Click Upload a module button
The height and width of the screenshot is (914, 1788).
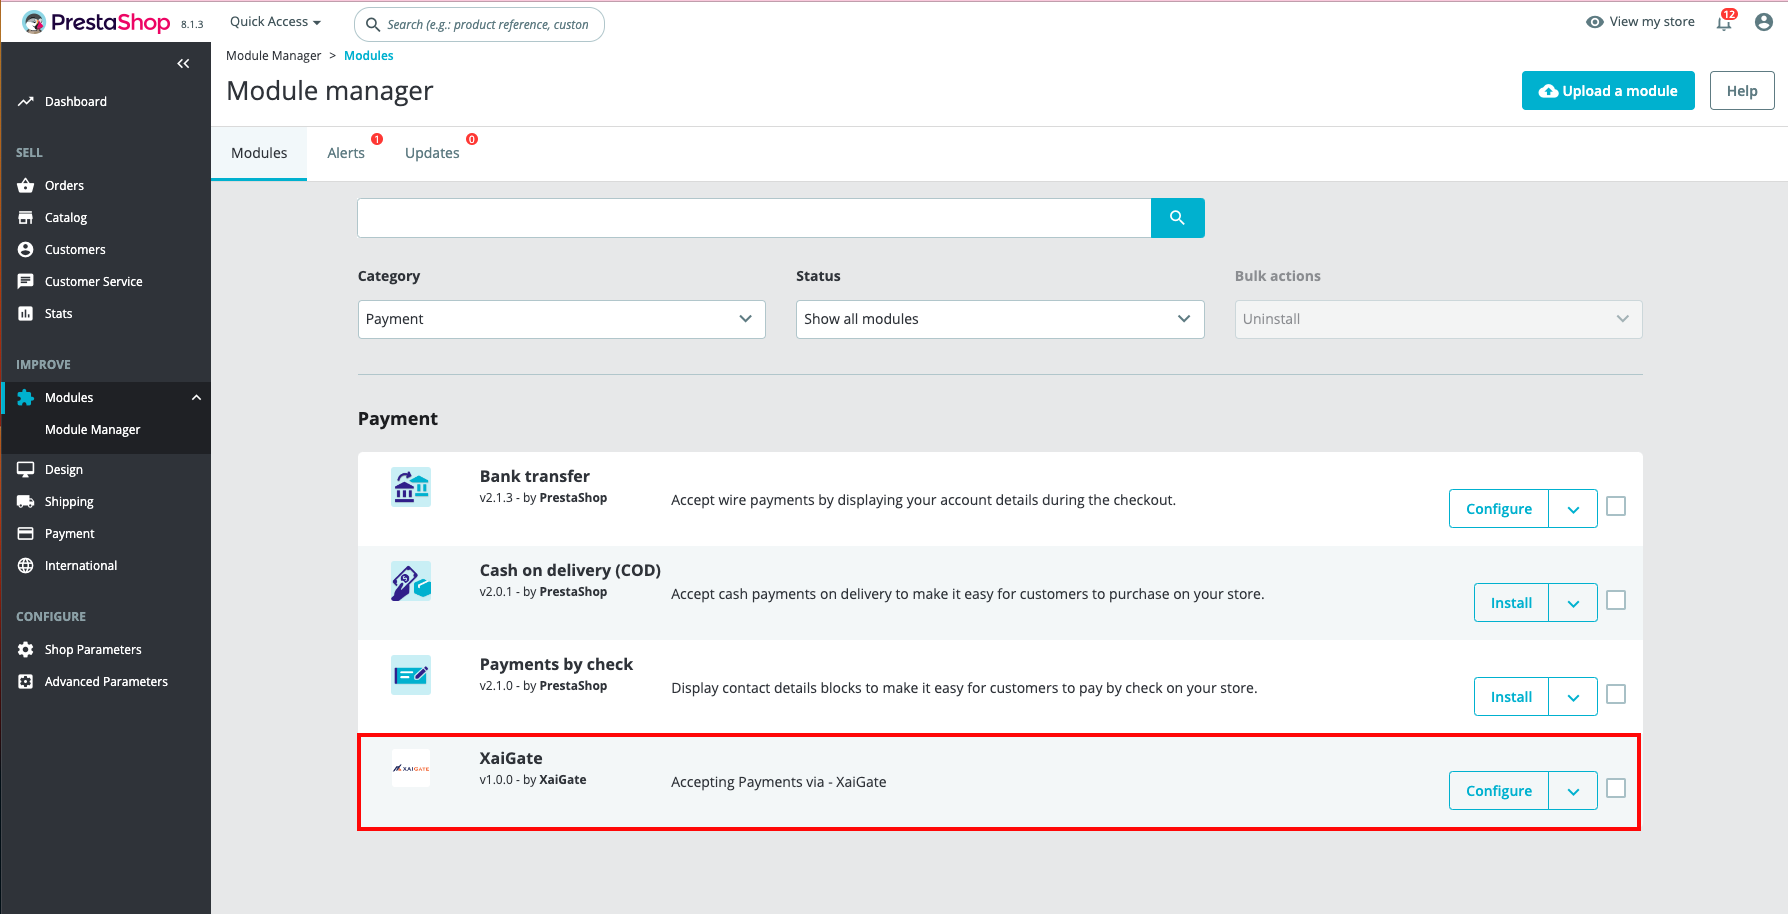(x=1608, y=91)
